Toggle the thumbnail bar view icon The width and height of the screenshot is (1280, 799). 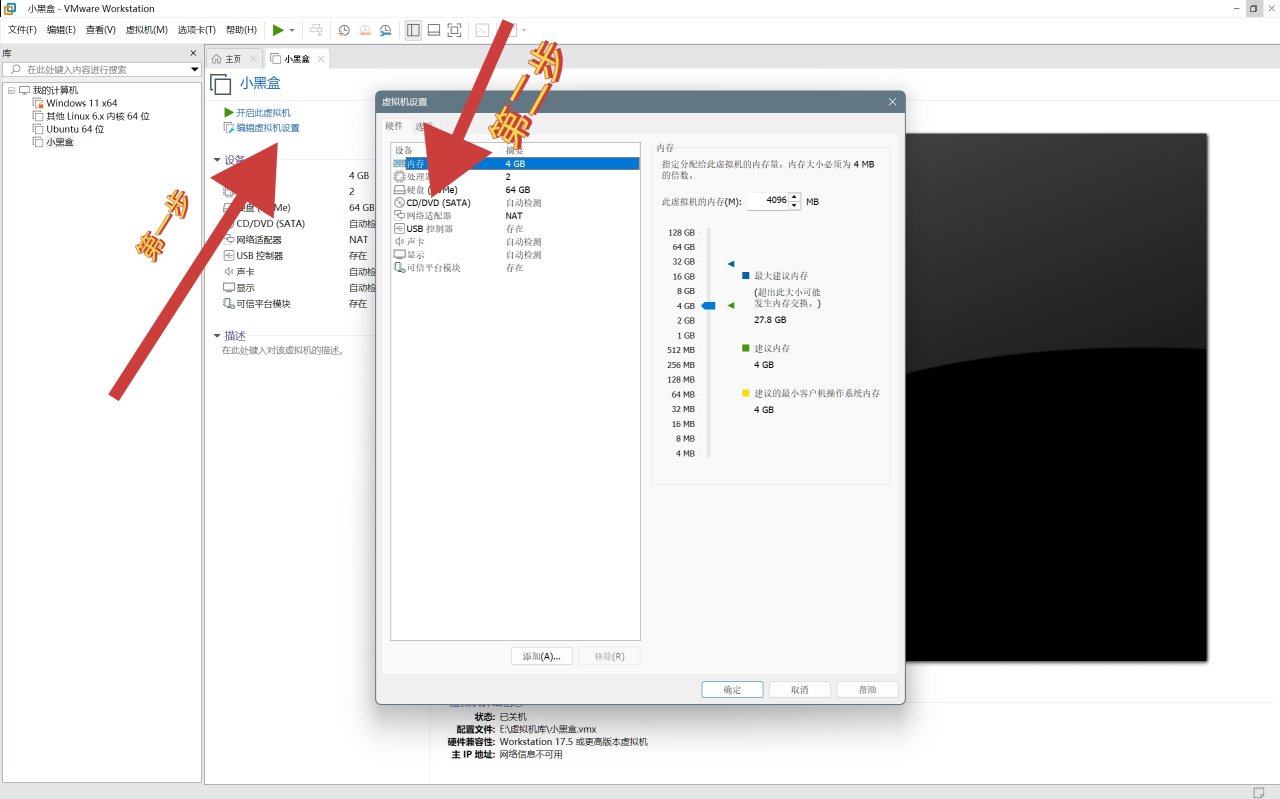coord(434,30)
